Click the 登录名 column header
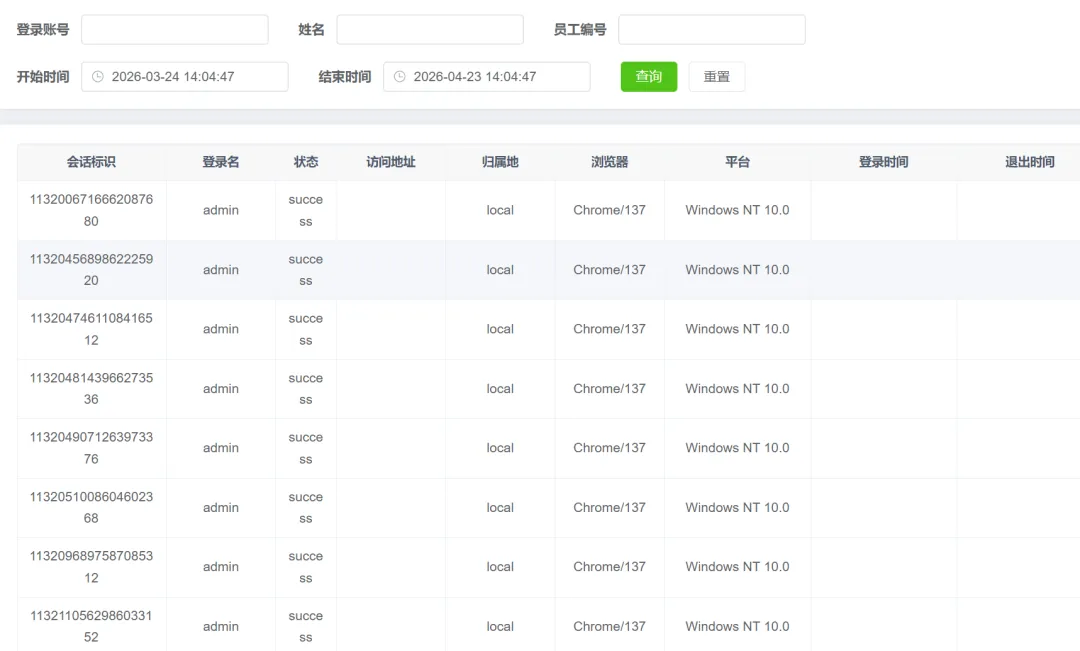This screenshot has height=651, width=1080. pos(220,162)
